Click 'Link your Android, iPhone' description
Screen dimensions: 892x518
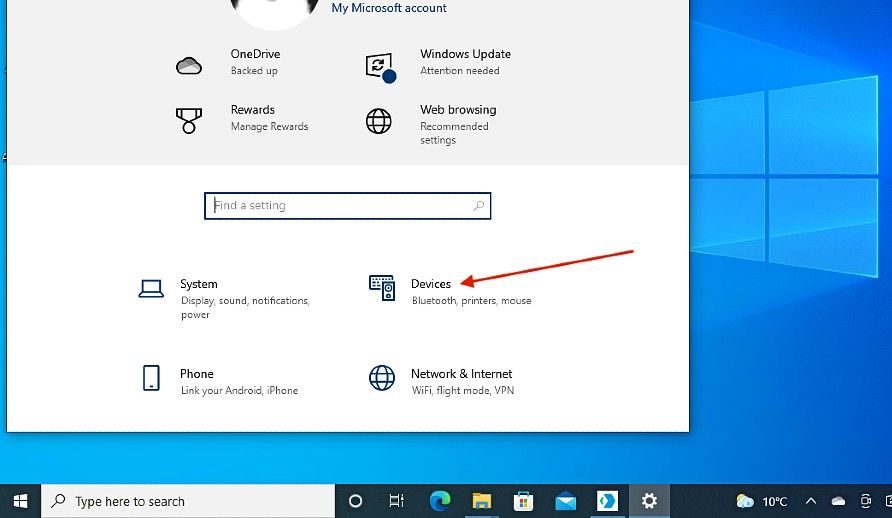[x=239, y=390]
